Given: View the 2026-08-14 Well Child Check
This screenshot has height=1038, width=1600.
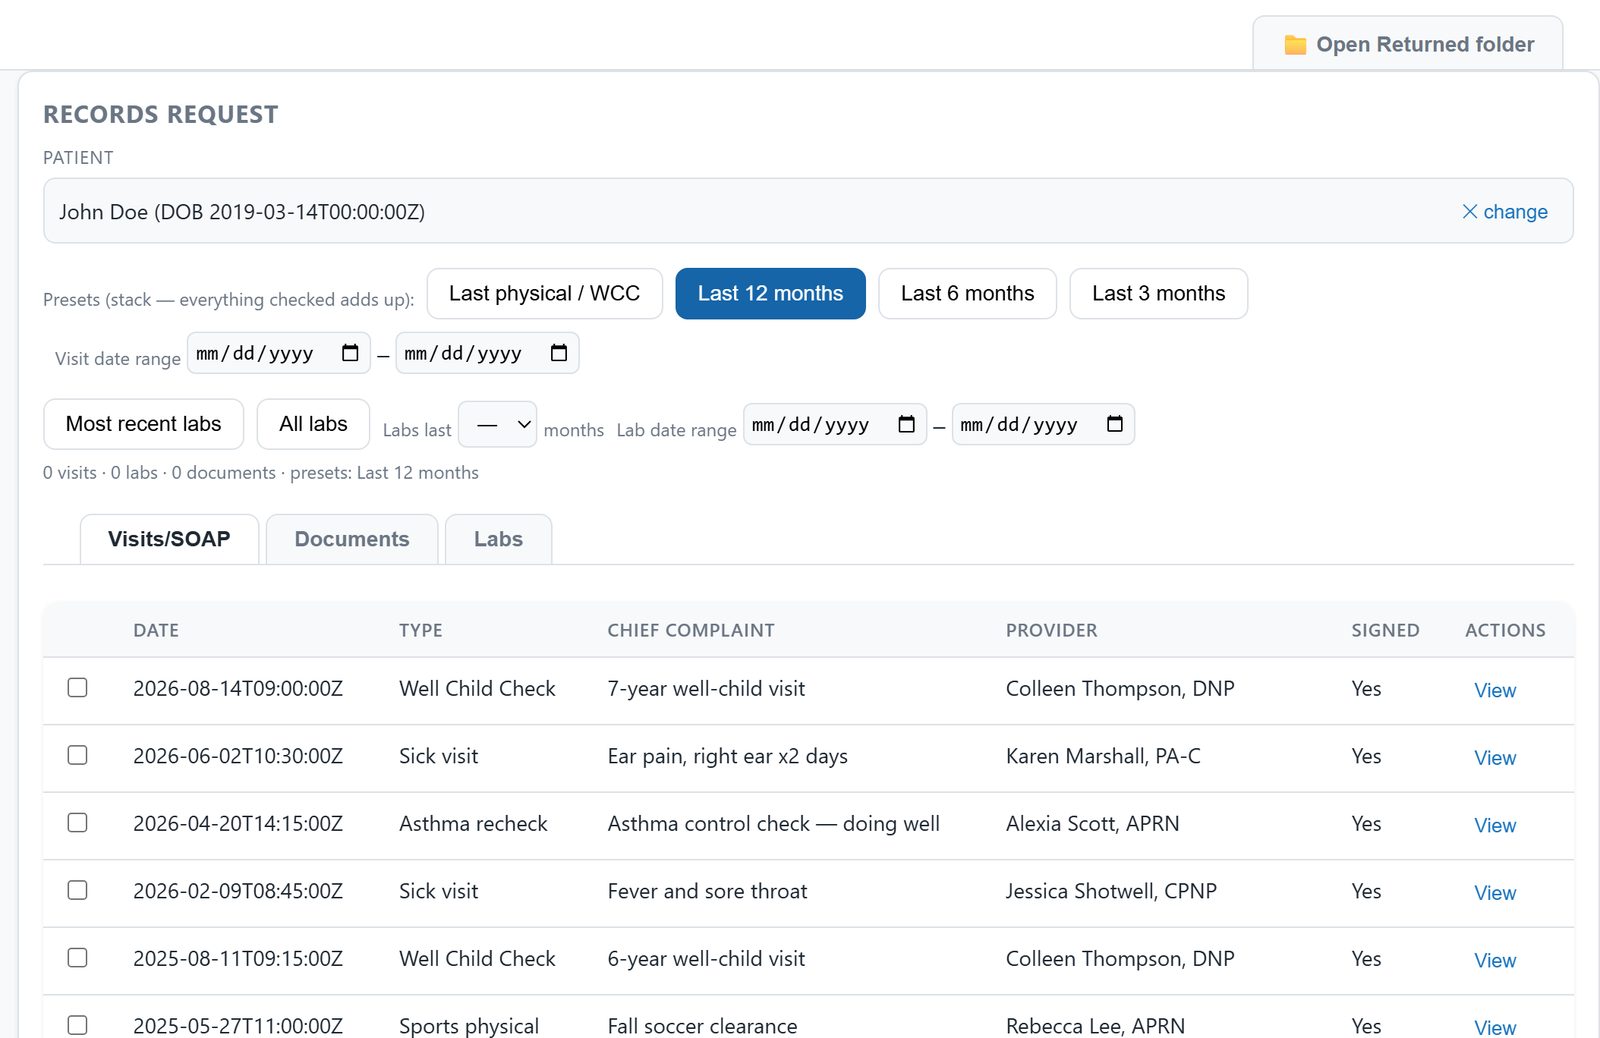Looking at the screenshot, I should click(x=1494, y=690).
